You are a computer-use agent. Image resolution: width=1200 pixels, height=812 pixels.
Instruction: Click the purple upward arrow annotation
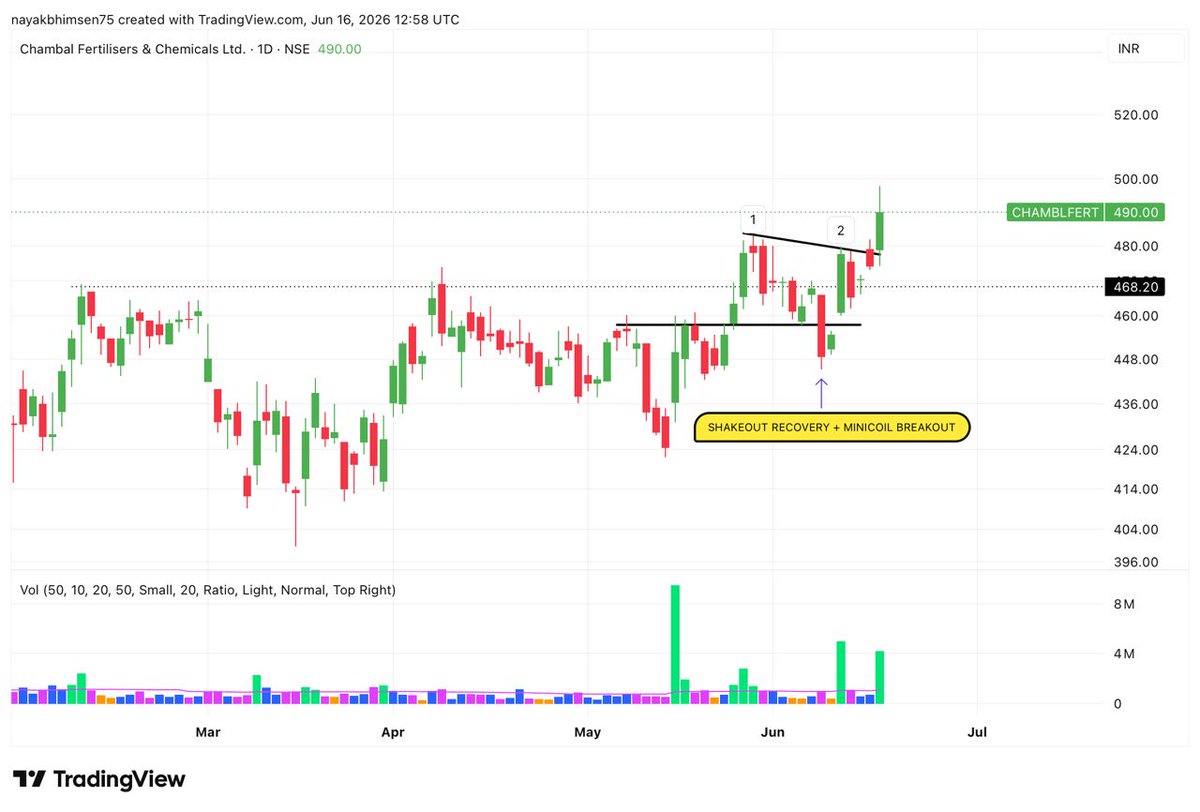pyautogui.click(x=822, y=392)
